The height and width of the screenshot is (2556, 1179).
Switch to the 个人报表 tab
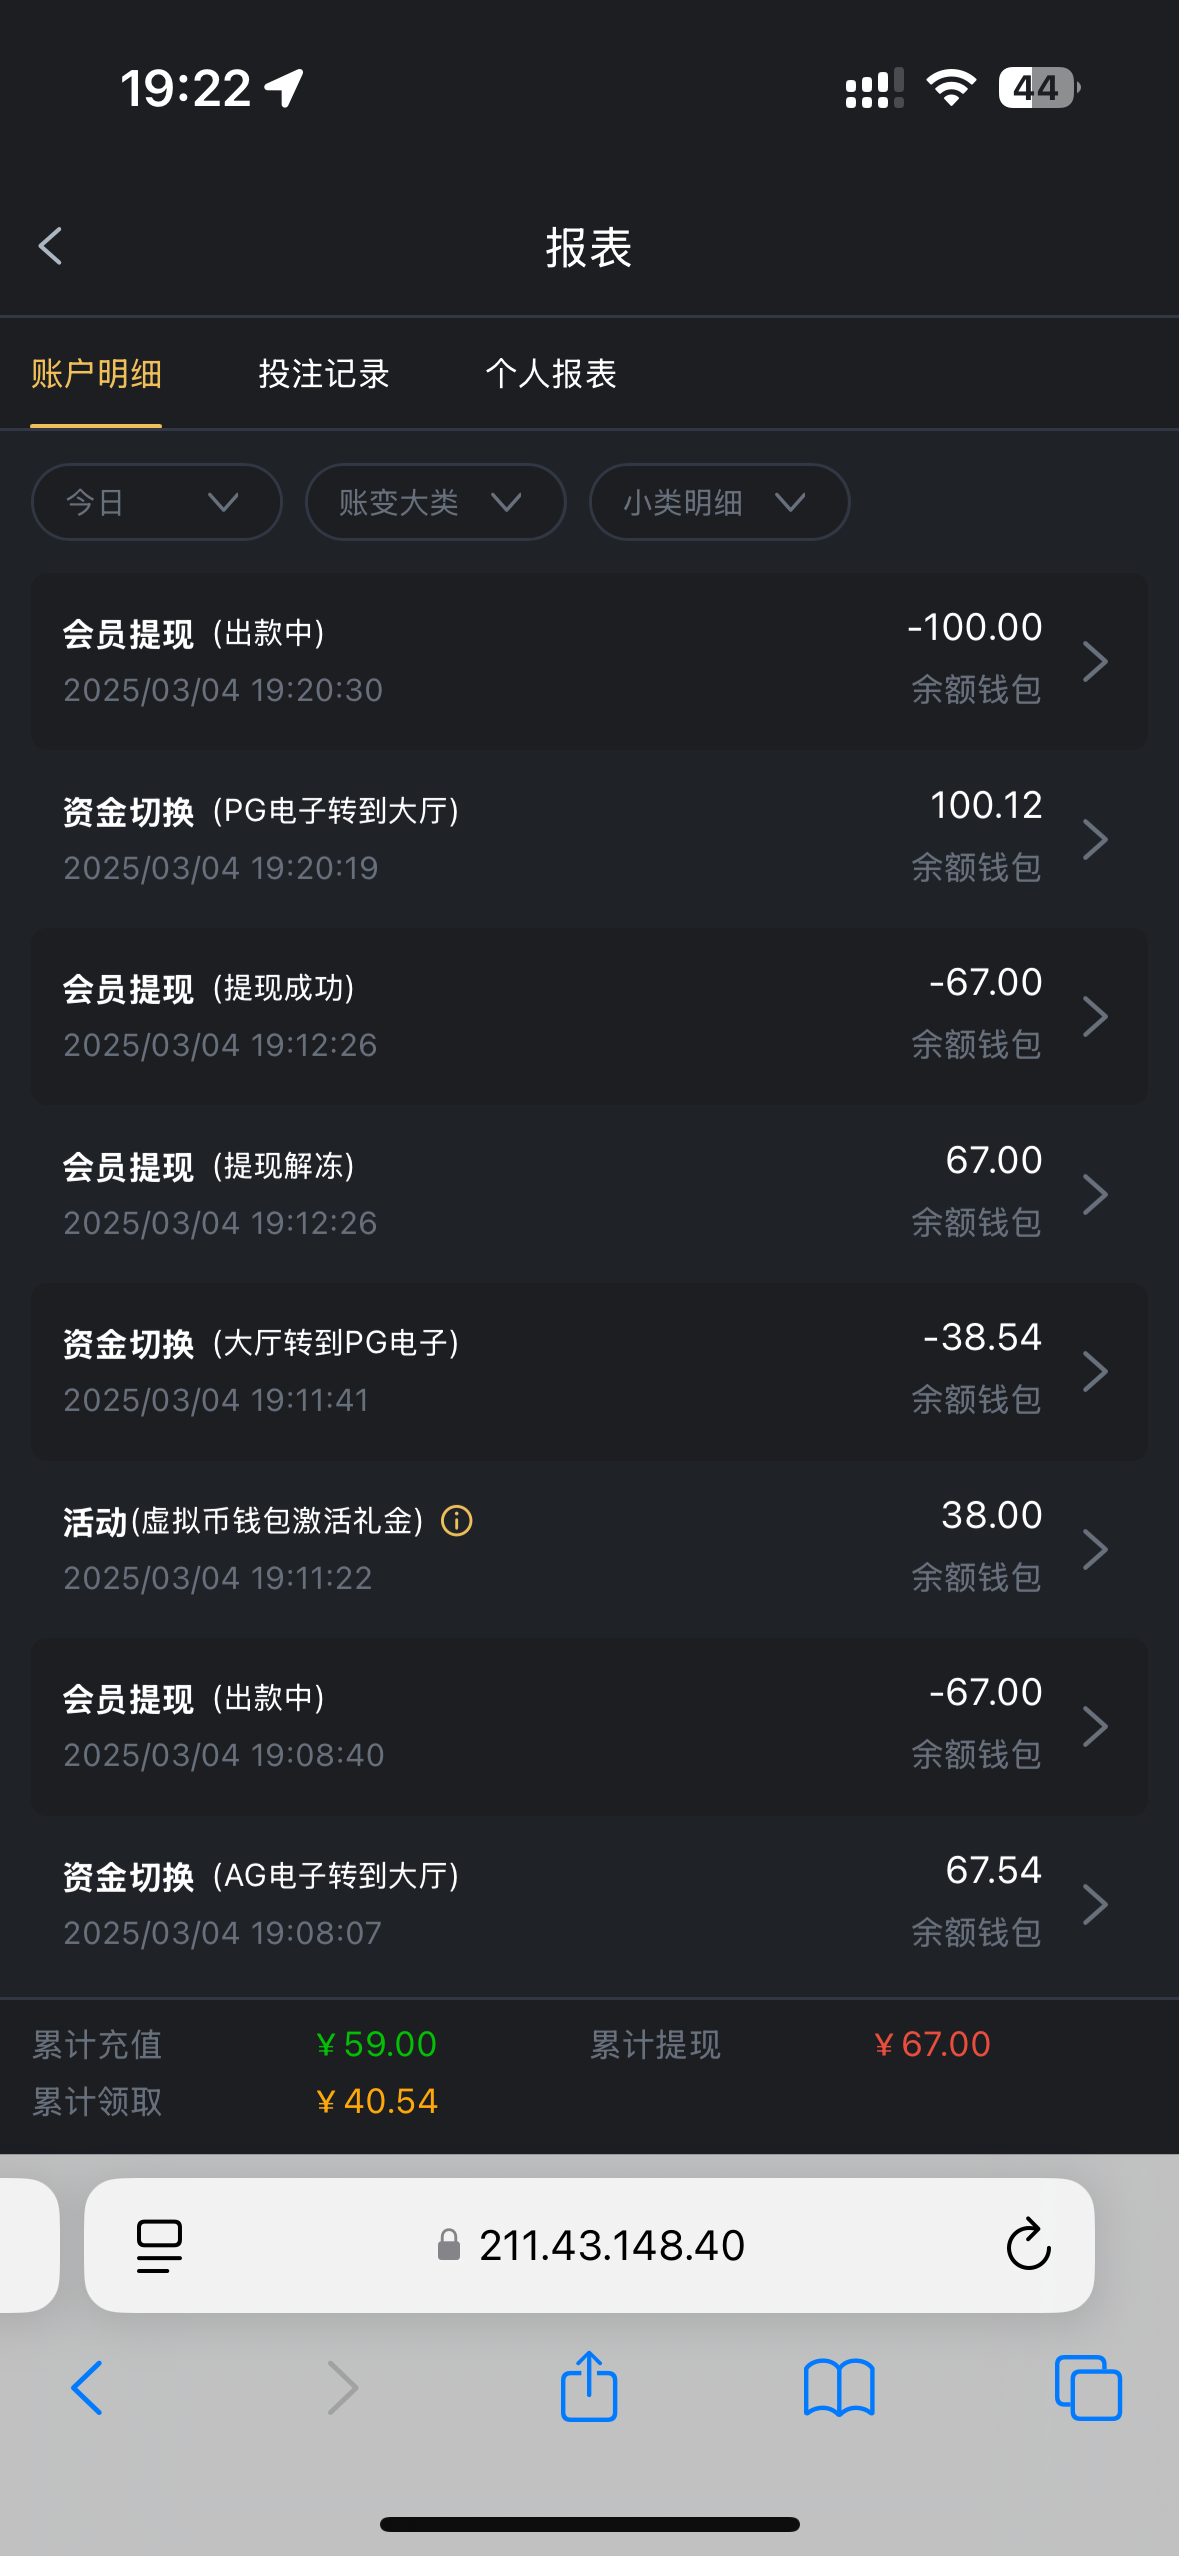pos(551,374)
